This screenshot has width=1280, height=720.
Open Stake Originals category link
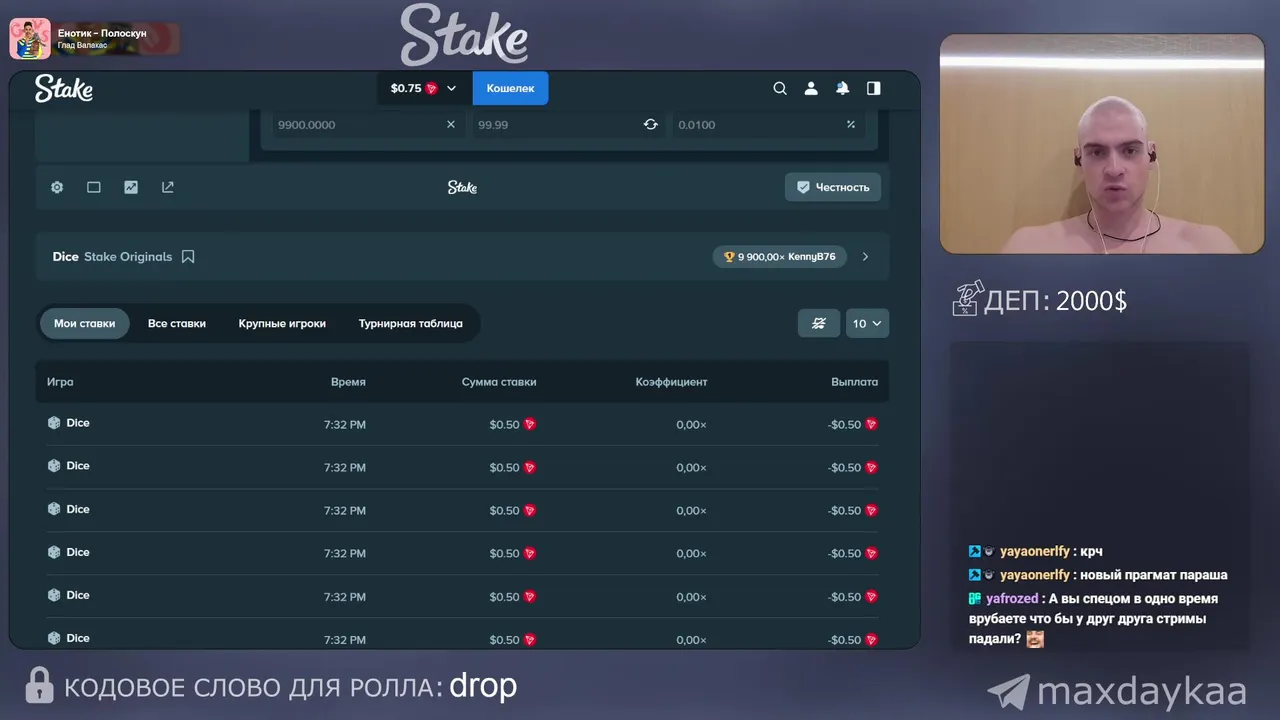tap(128, 257)
